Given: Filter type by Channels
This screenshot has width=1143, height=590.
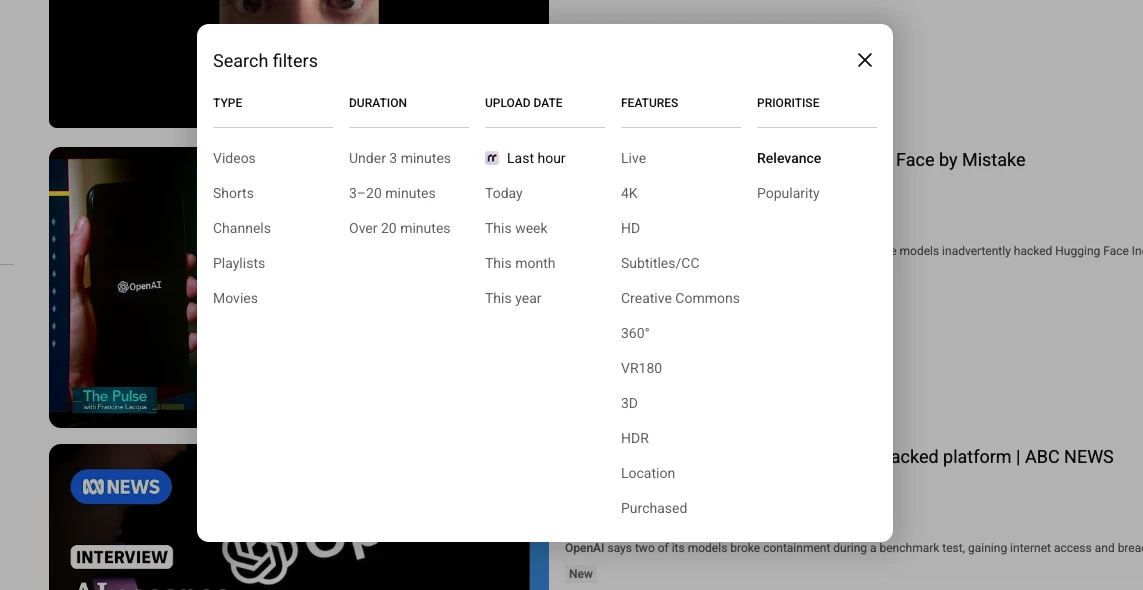Looking at the screenshot, I should tap(242, 228).
